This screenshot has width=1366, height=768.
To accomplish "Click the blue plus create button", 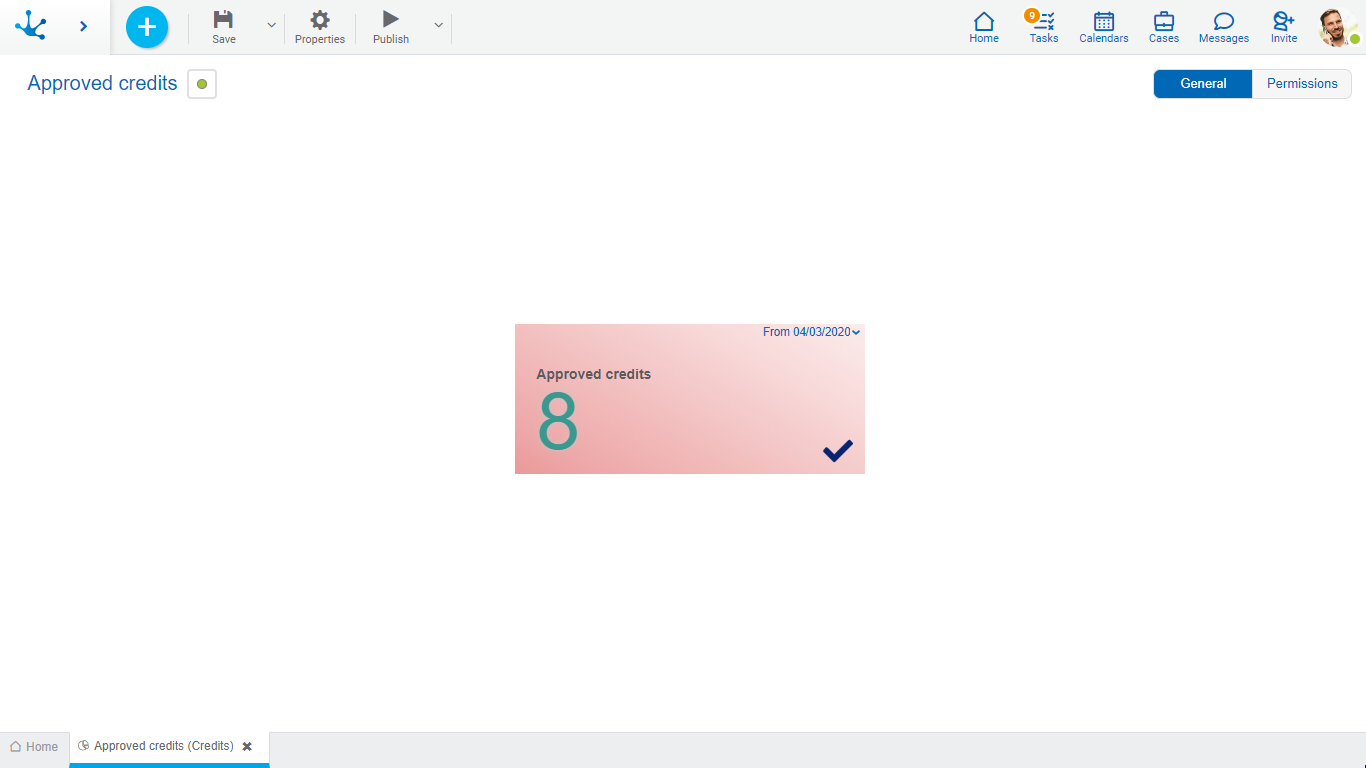I will point(147,27).
